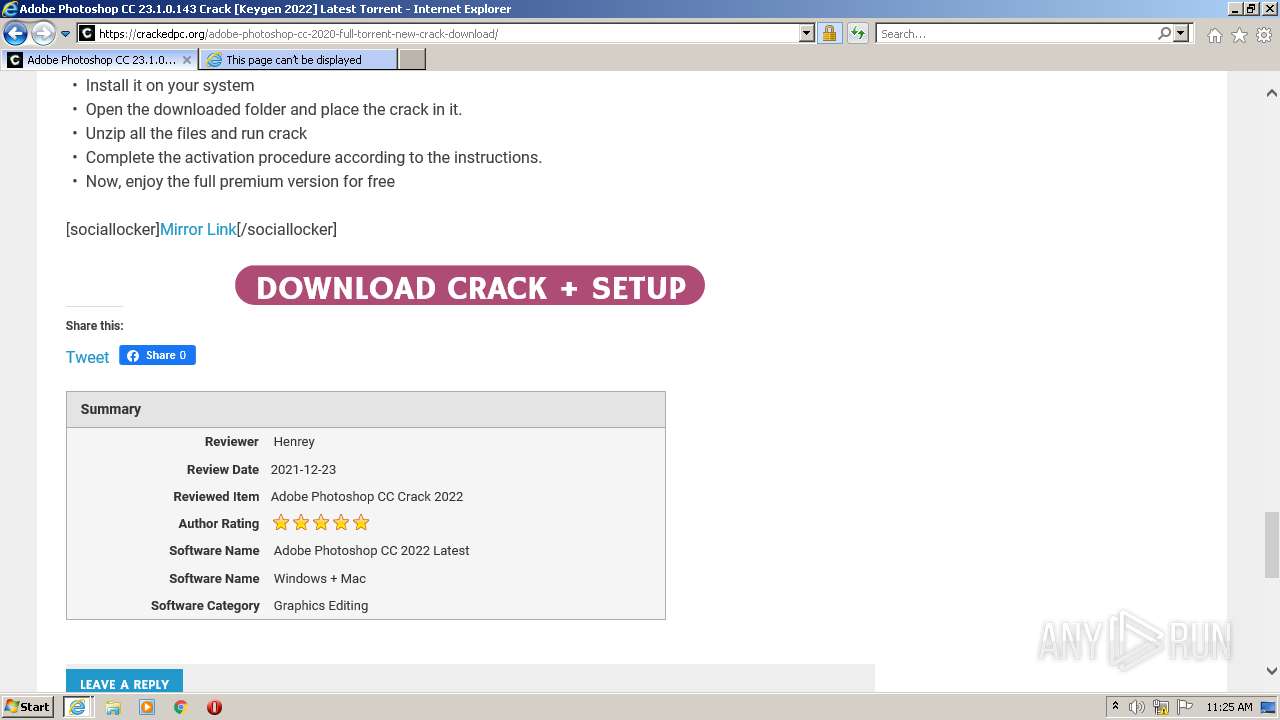Viewport: 1280px width, 720px height.
Task: Click the red Opera-style taskbar icon
Action: [214, 707]
